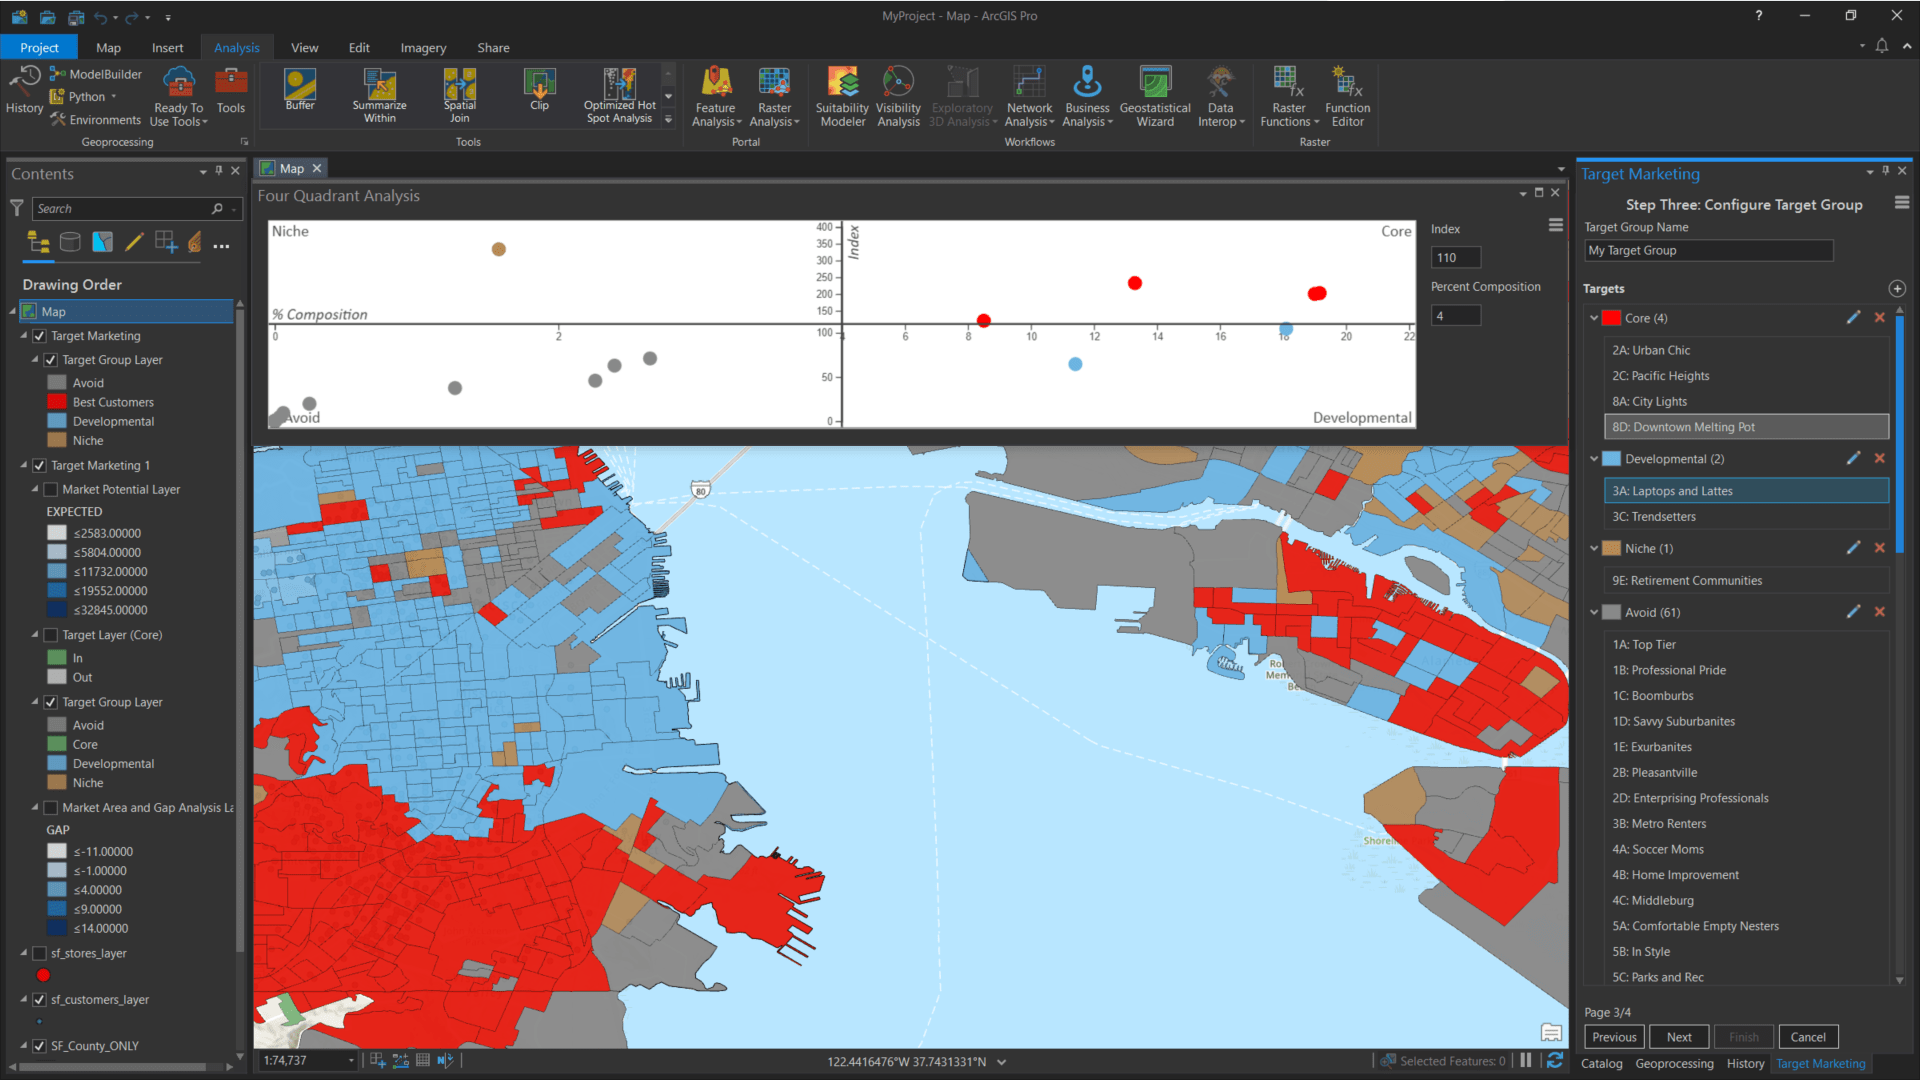Toggle Target Marketing layer visibility
This screenshot has height=1080, width=1920.
pyautogui.click(x=40, y=336)
